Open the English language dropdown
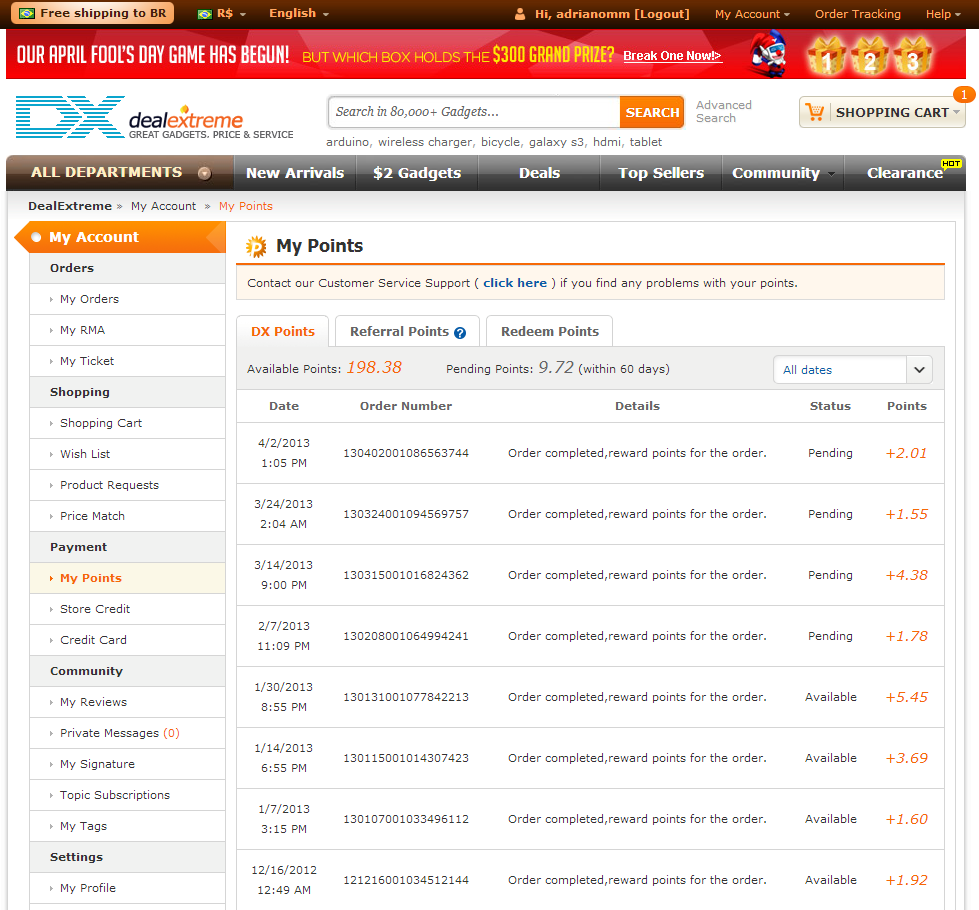979x910 pixels. 298,13
